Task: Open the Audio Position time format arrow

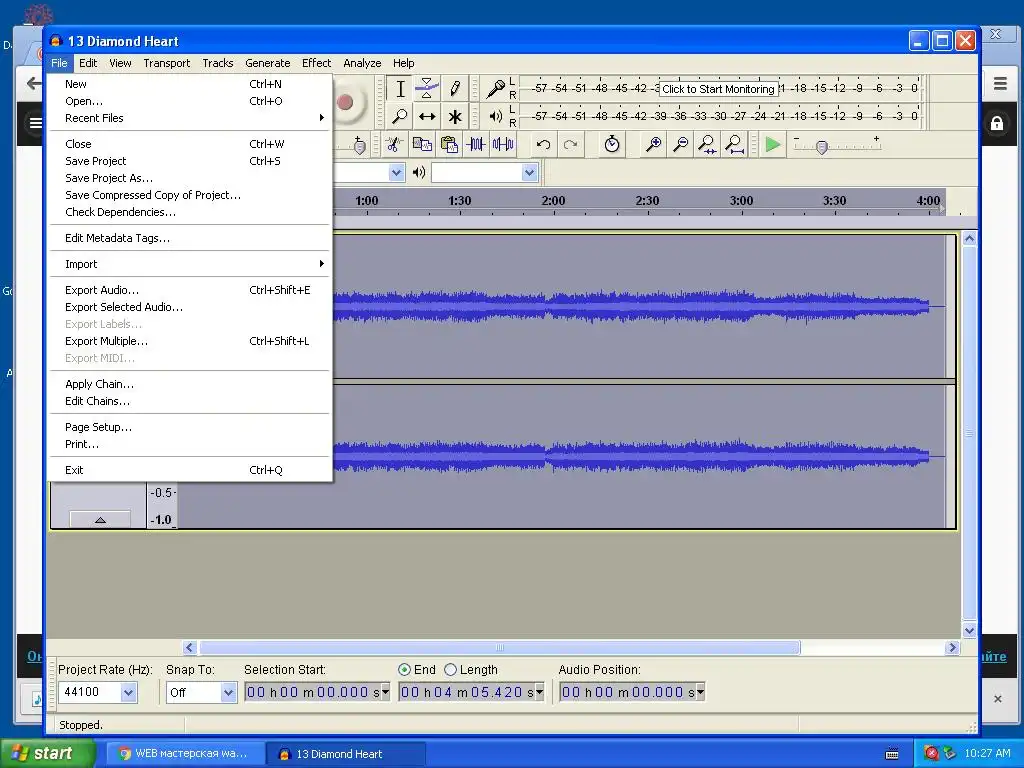Action: click(701, 692)
